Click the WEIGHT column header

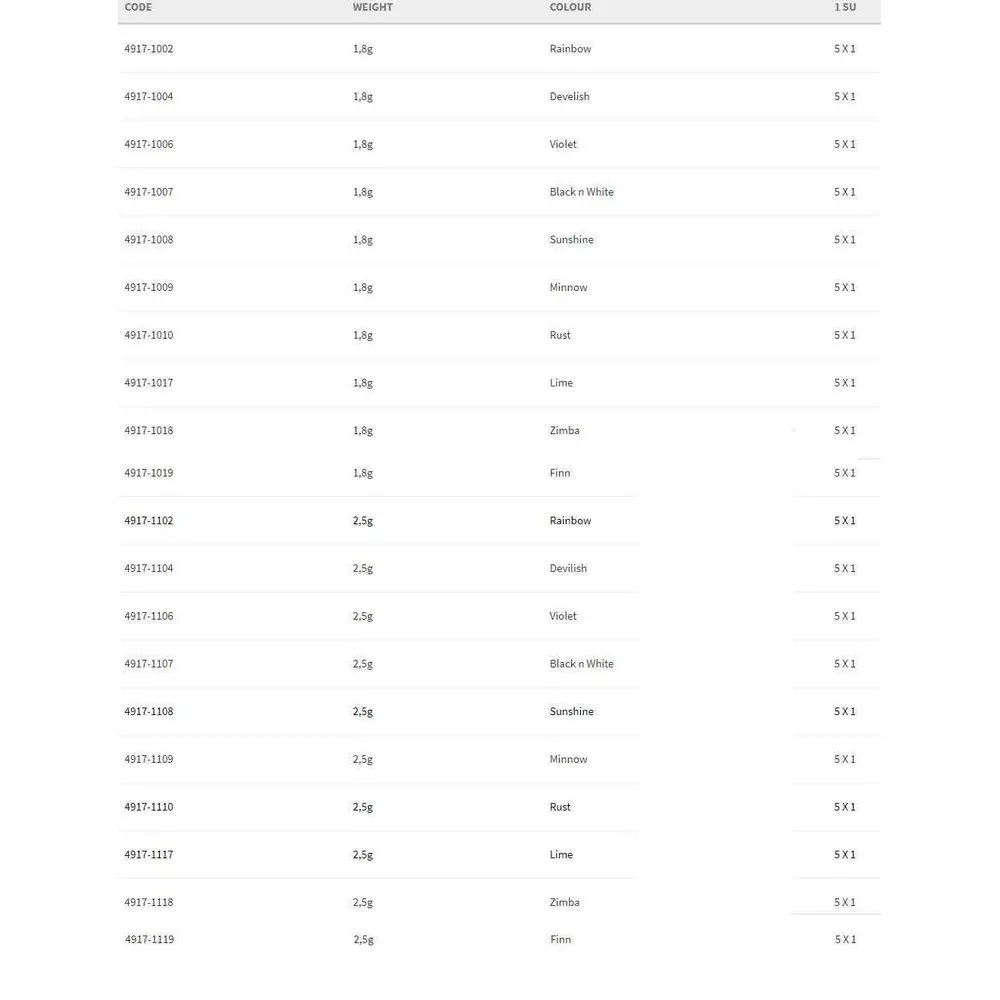[x=372, y=7]
